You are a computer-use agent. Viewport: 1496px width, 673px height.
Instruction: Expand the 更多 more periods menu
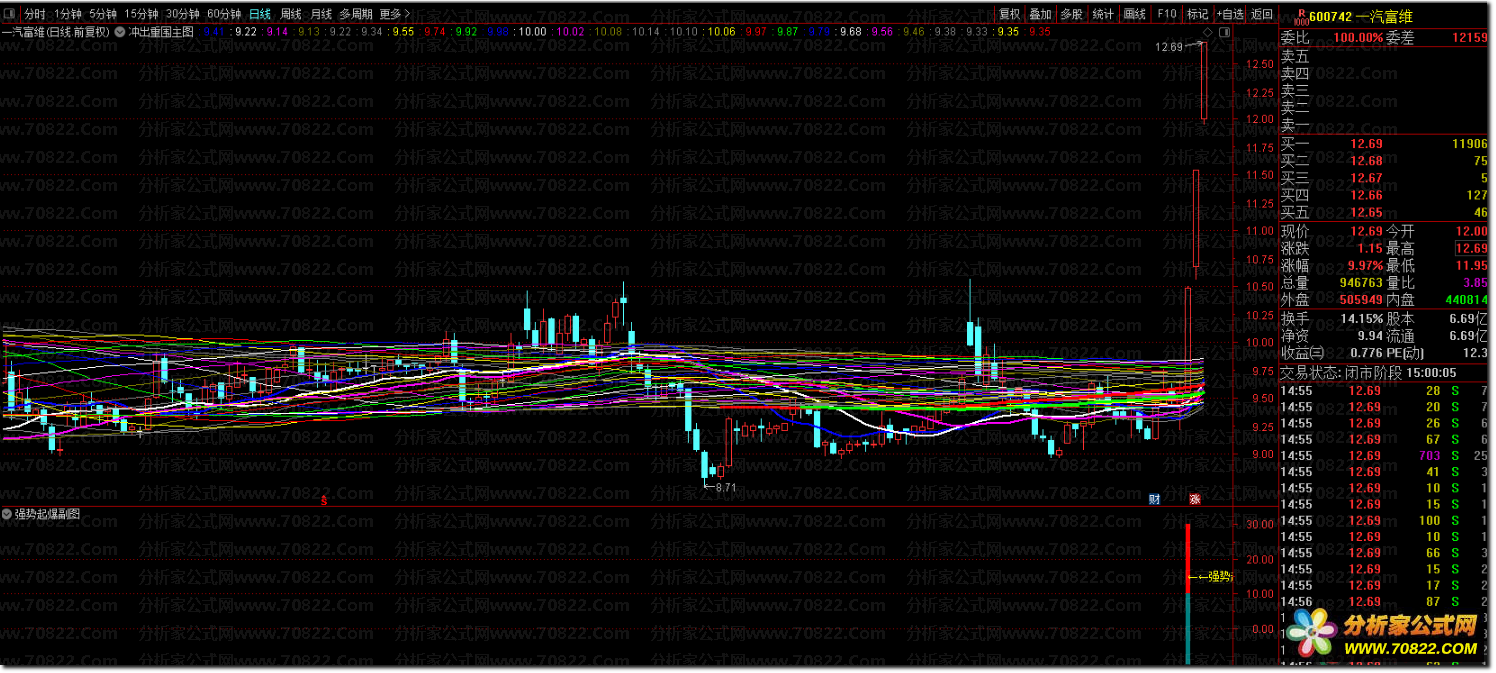coord(394,14)
